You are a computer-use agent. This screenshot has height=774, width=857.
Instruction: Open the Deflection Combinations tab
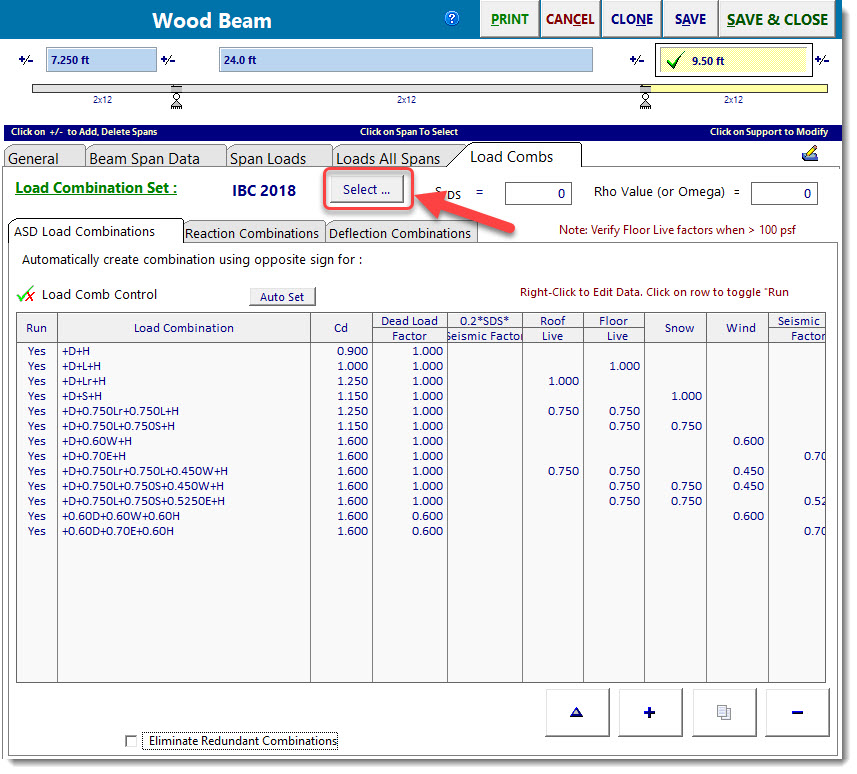point(400,233)
